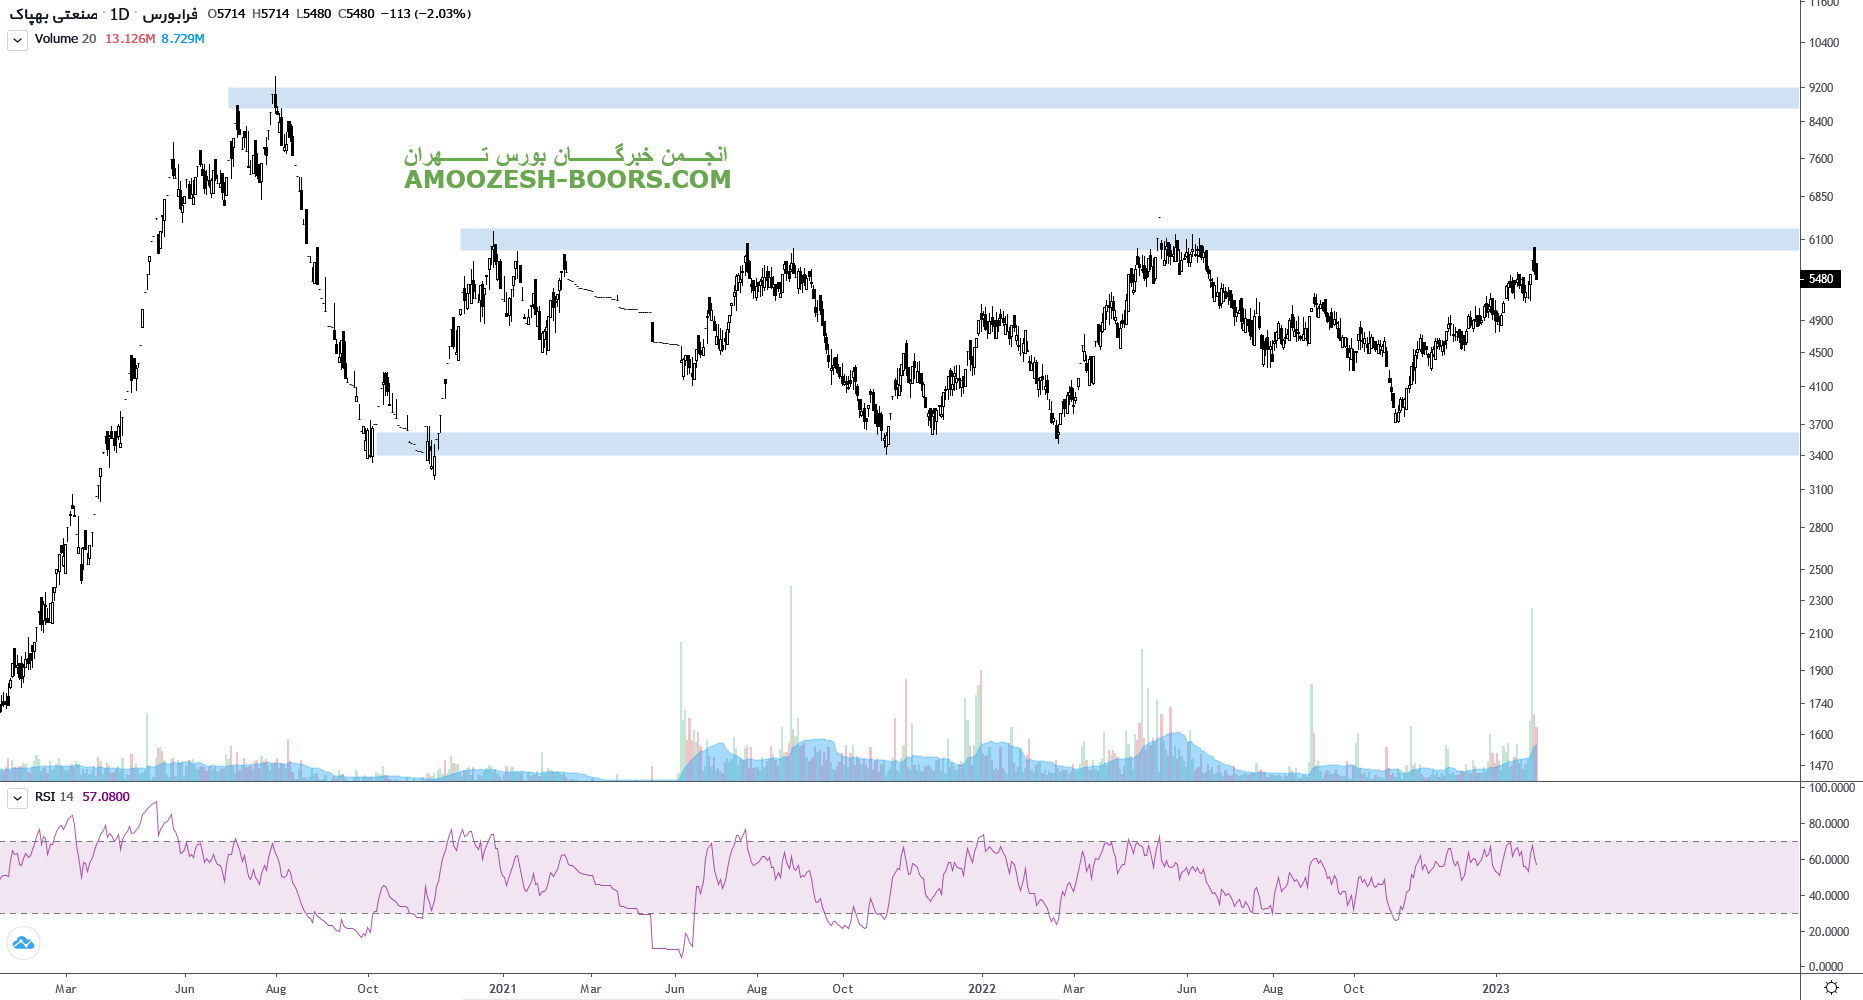Click the 2022 label on time axis
The width and height of the screenshot is (1863, 1000).
click(x=981, y=989)
